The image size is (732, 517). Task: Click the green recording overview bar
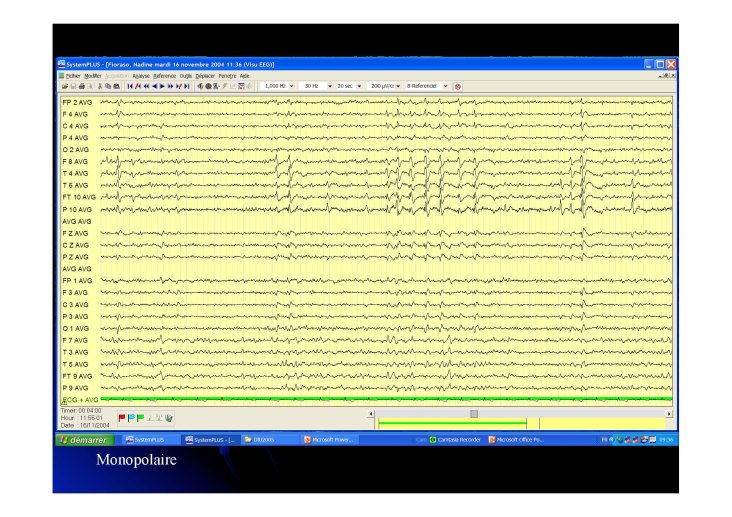point(452,423)
